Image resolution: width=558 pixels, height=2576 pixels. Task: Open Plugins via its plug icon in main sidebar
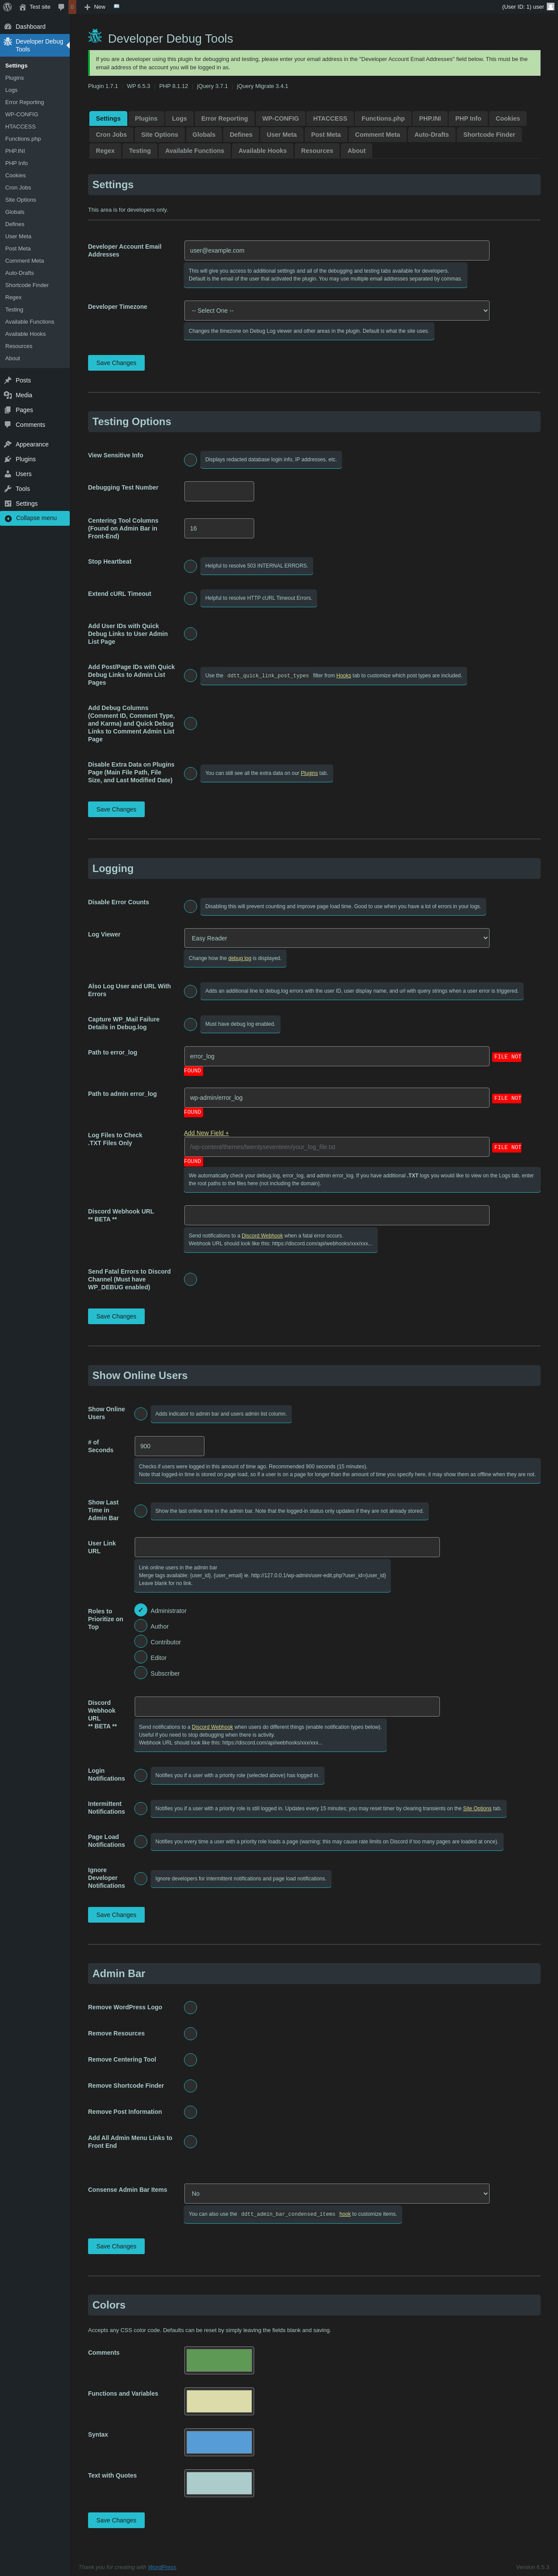point(8,459)
